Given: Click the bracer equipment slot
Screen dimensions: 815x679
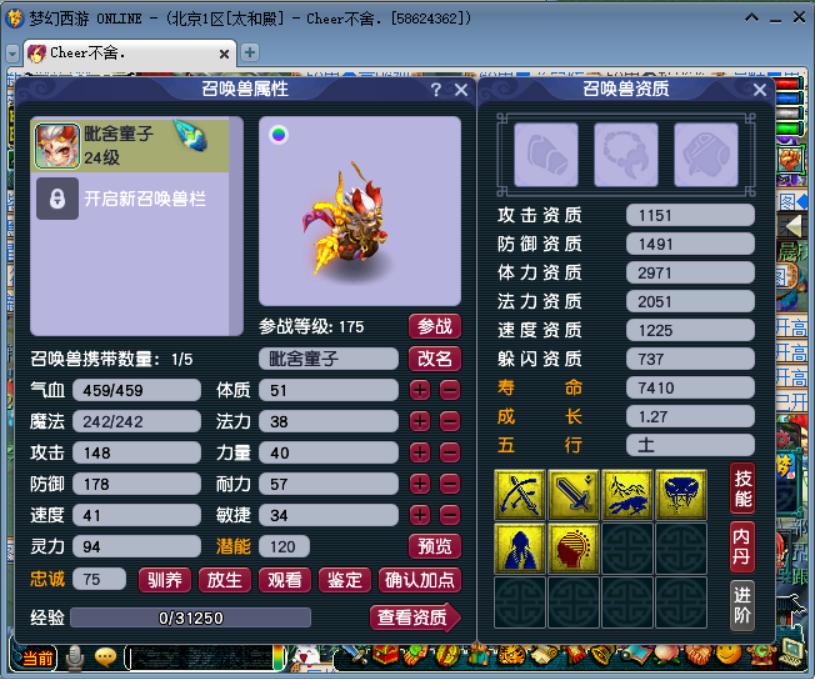Looking at the screenshot, I should pos(546,154).
